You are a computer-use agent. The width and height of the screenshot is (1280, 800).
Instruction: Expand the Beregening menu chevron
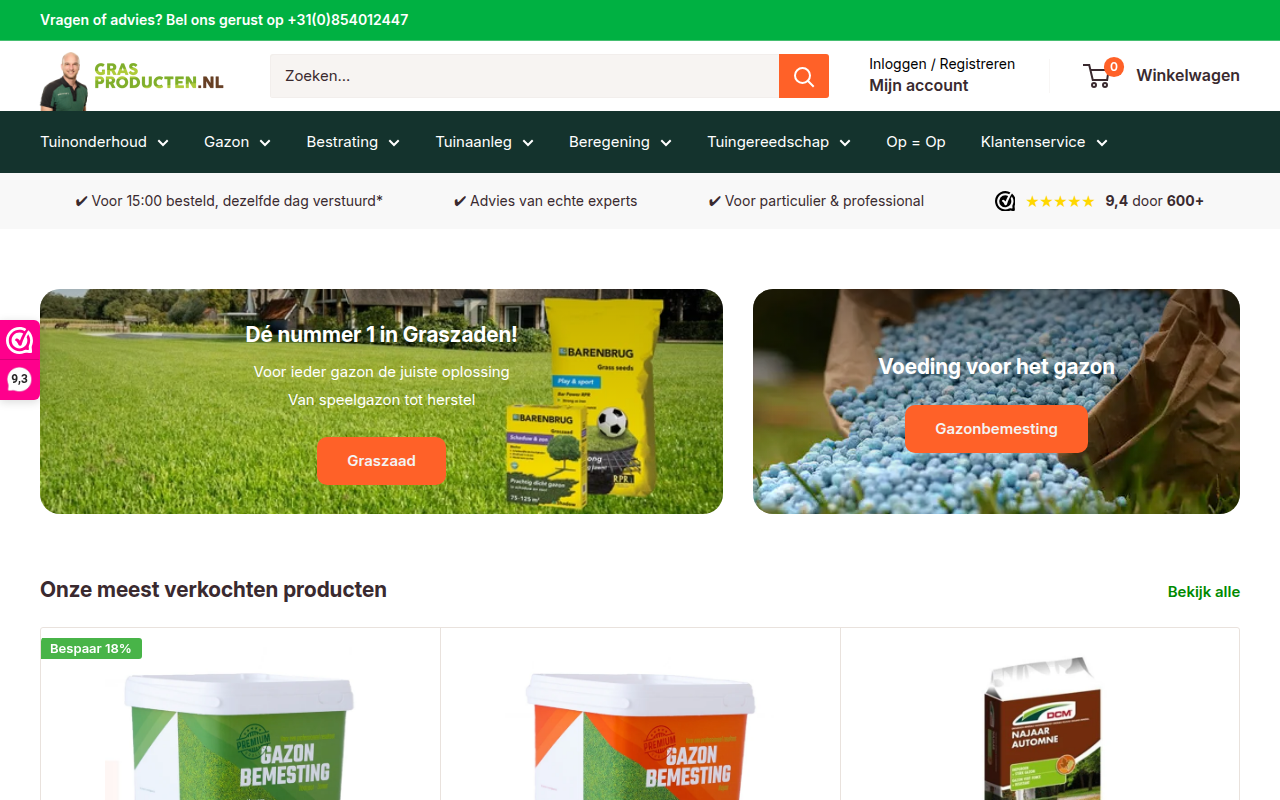666,143
